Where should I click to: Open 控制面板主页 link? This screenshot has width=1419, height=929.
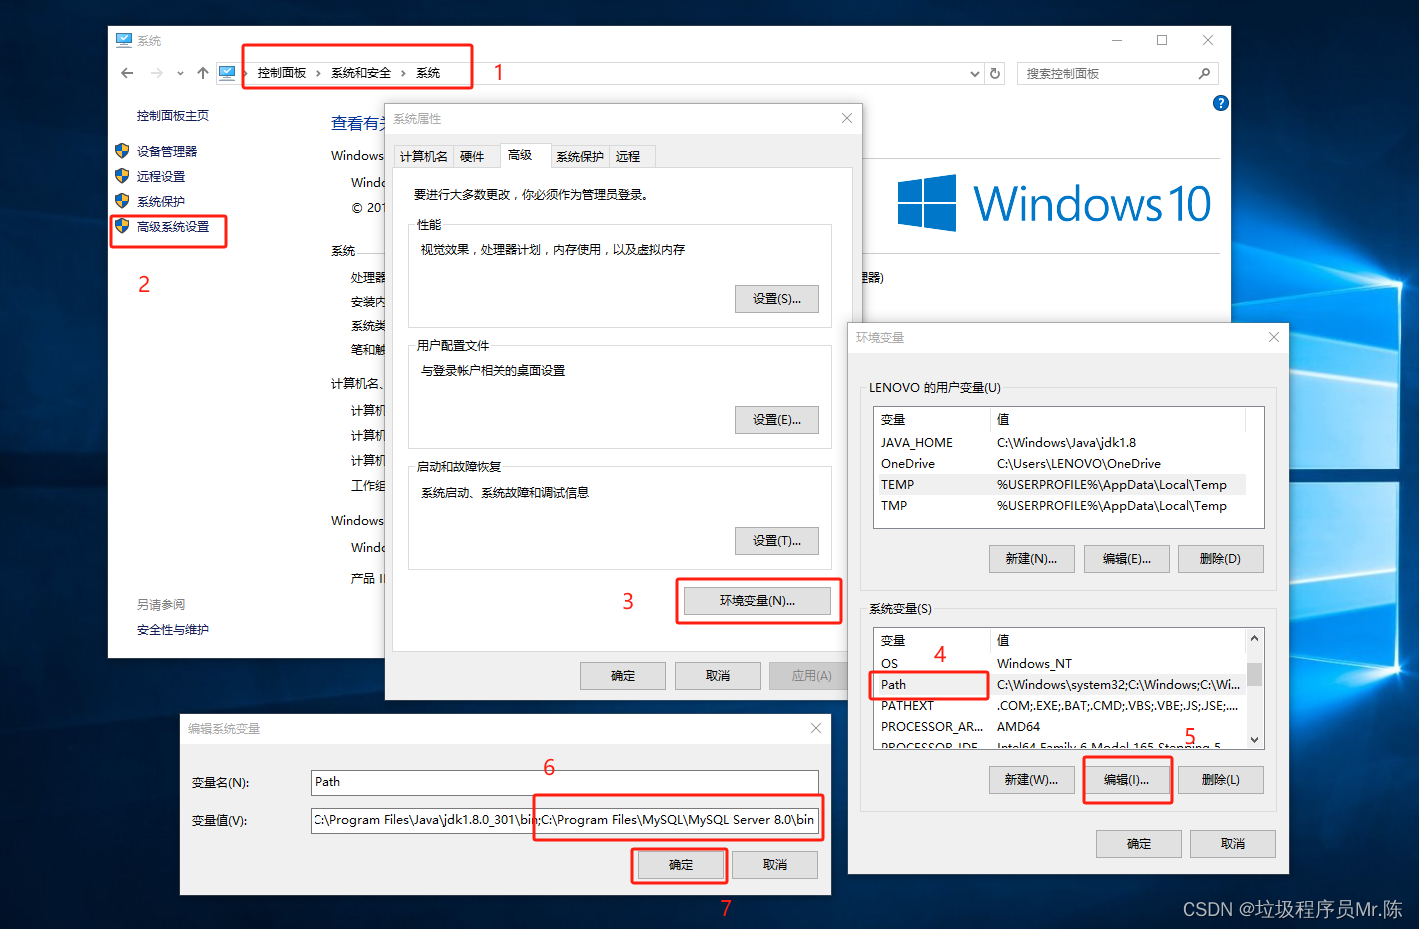(173, 116)
